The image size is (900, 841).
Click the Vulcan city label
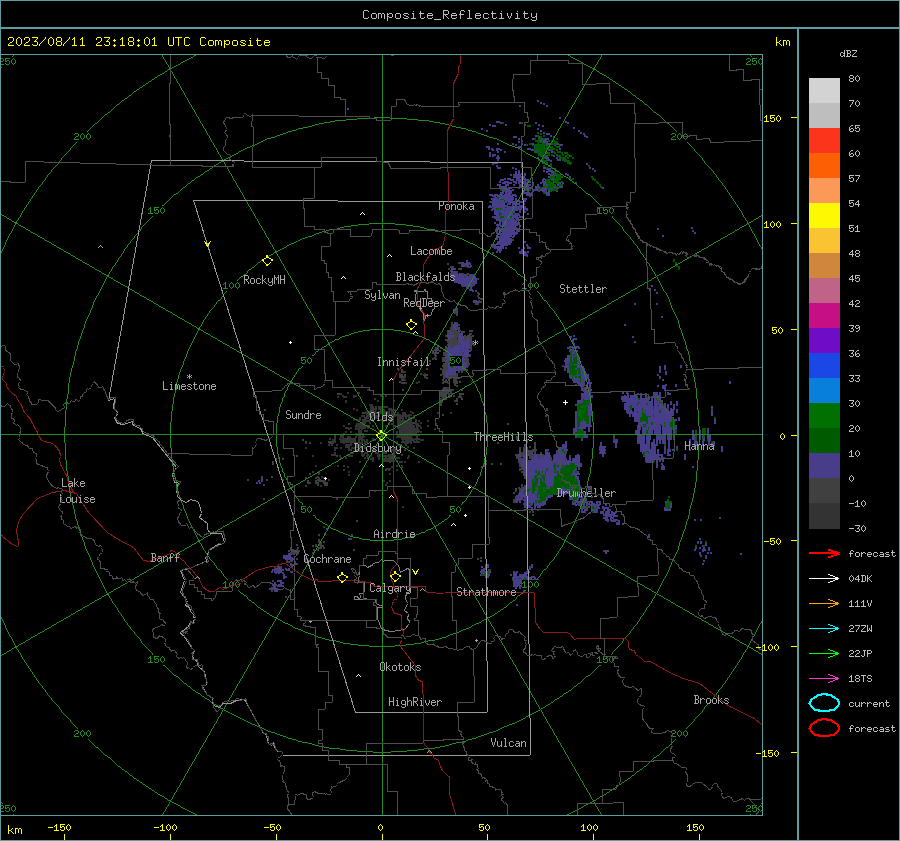click(508, 743)
